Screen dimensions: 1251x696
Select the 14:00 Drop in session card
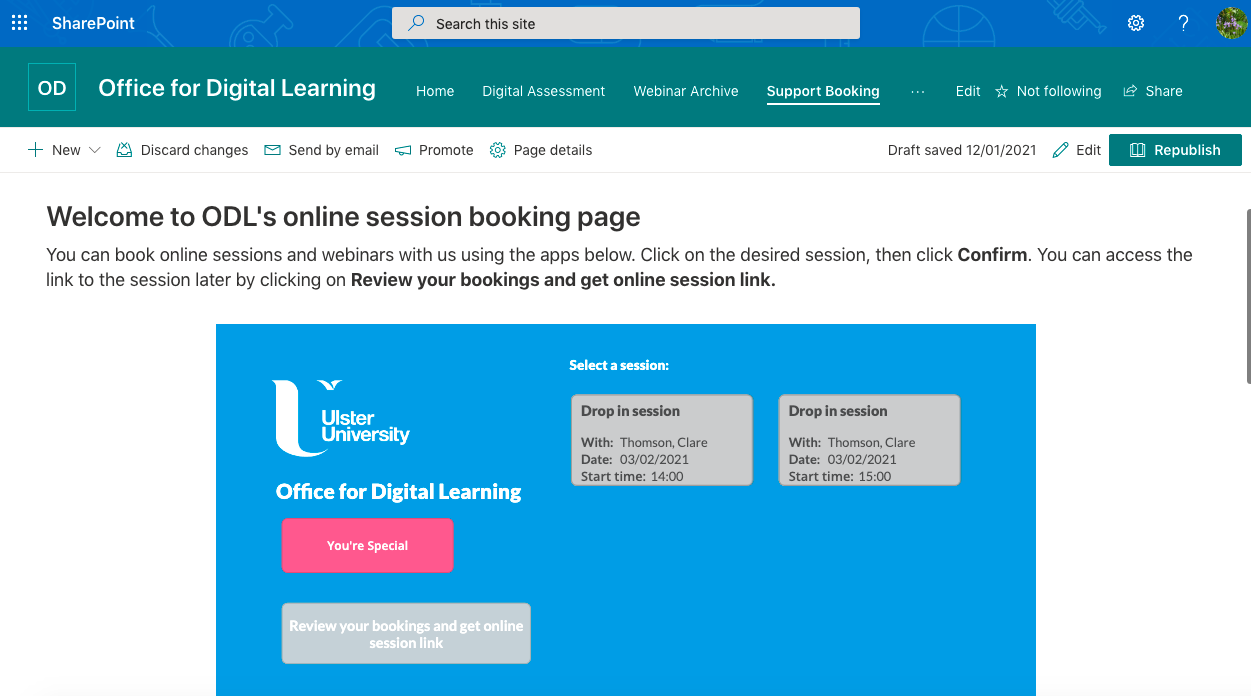coord(661,440)
